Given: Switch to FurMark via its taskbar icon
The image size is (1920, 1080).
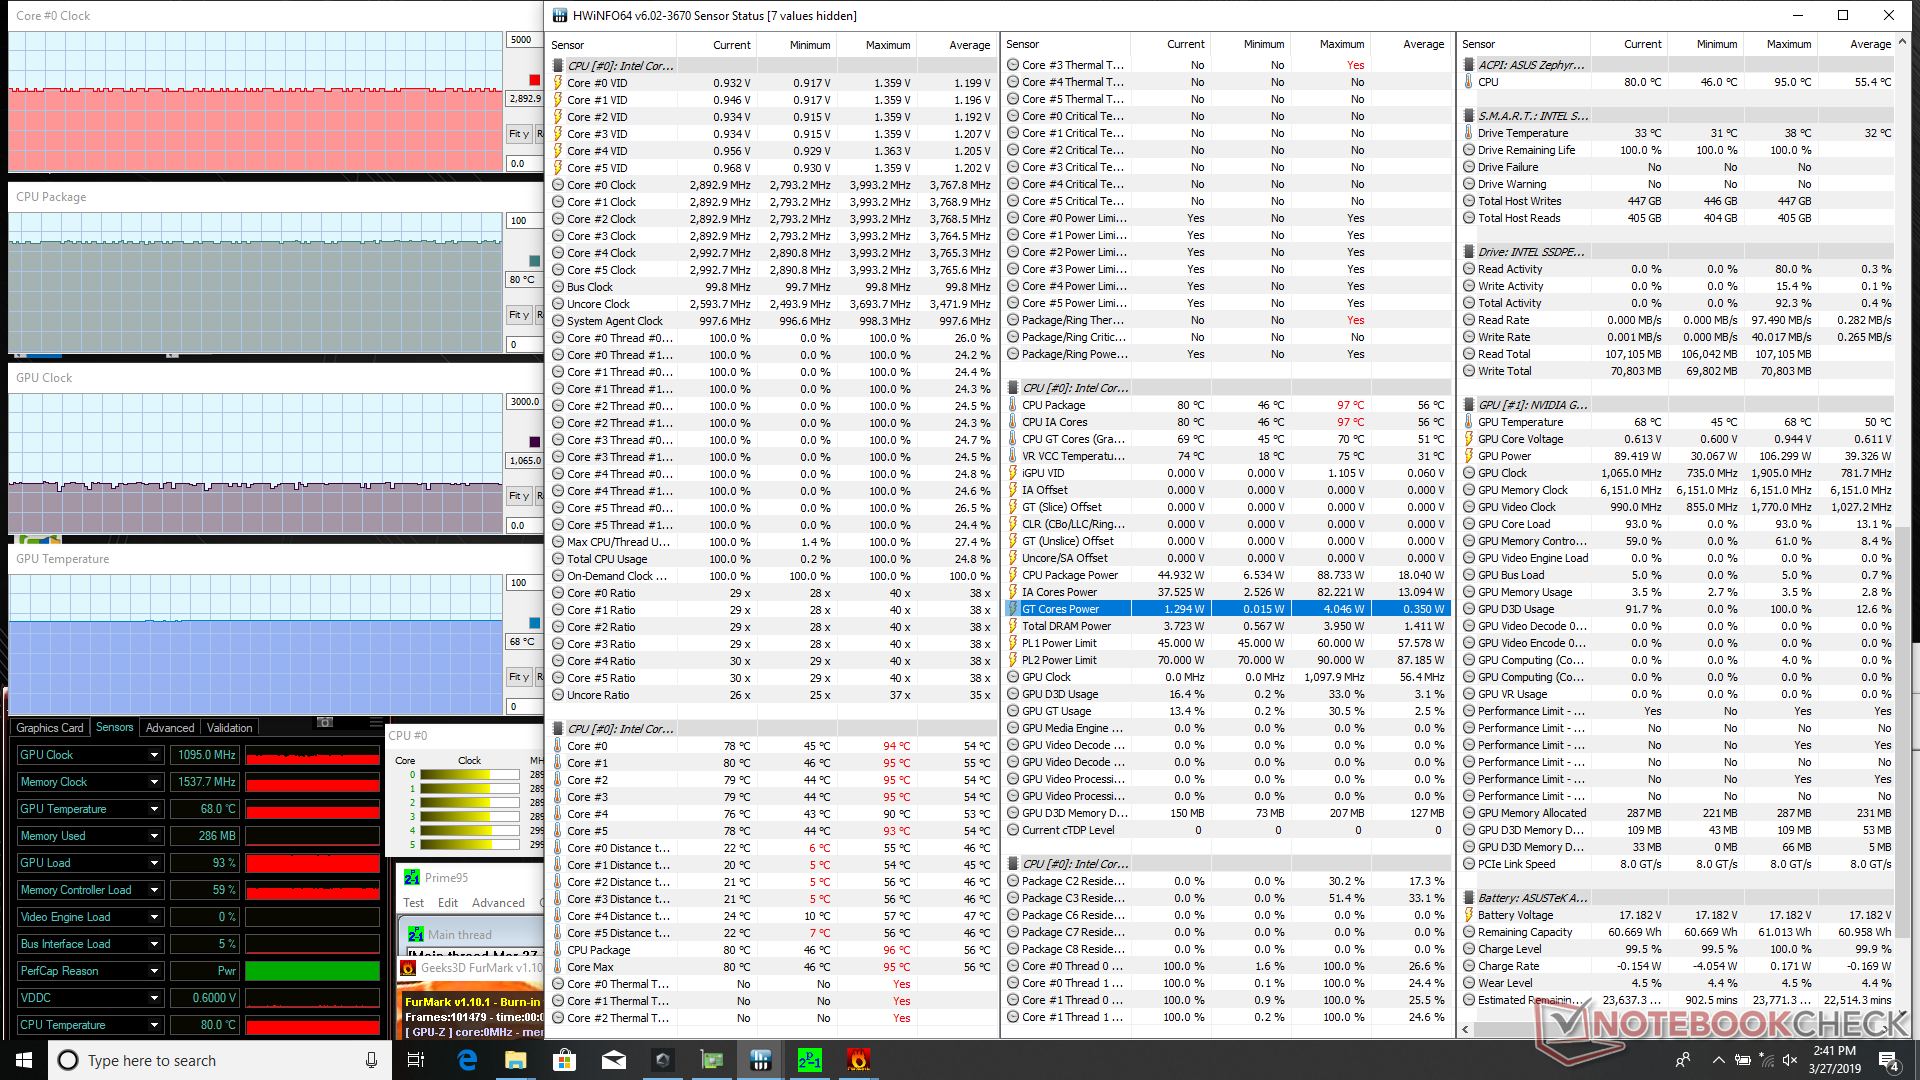Looking at the screenshot, I should [859, 1060].
